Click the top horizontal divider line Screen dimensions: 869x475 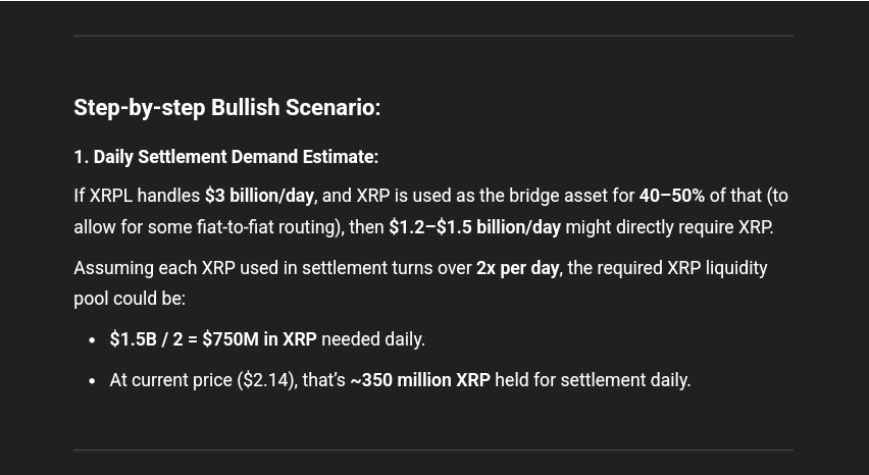tap(433, 36)
